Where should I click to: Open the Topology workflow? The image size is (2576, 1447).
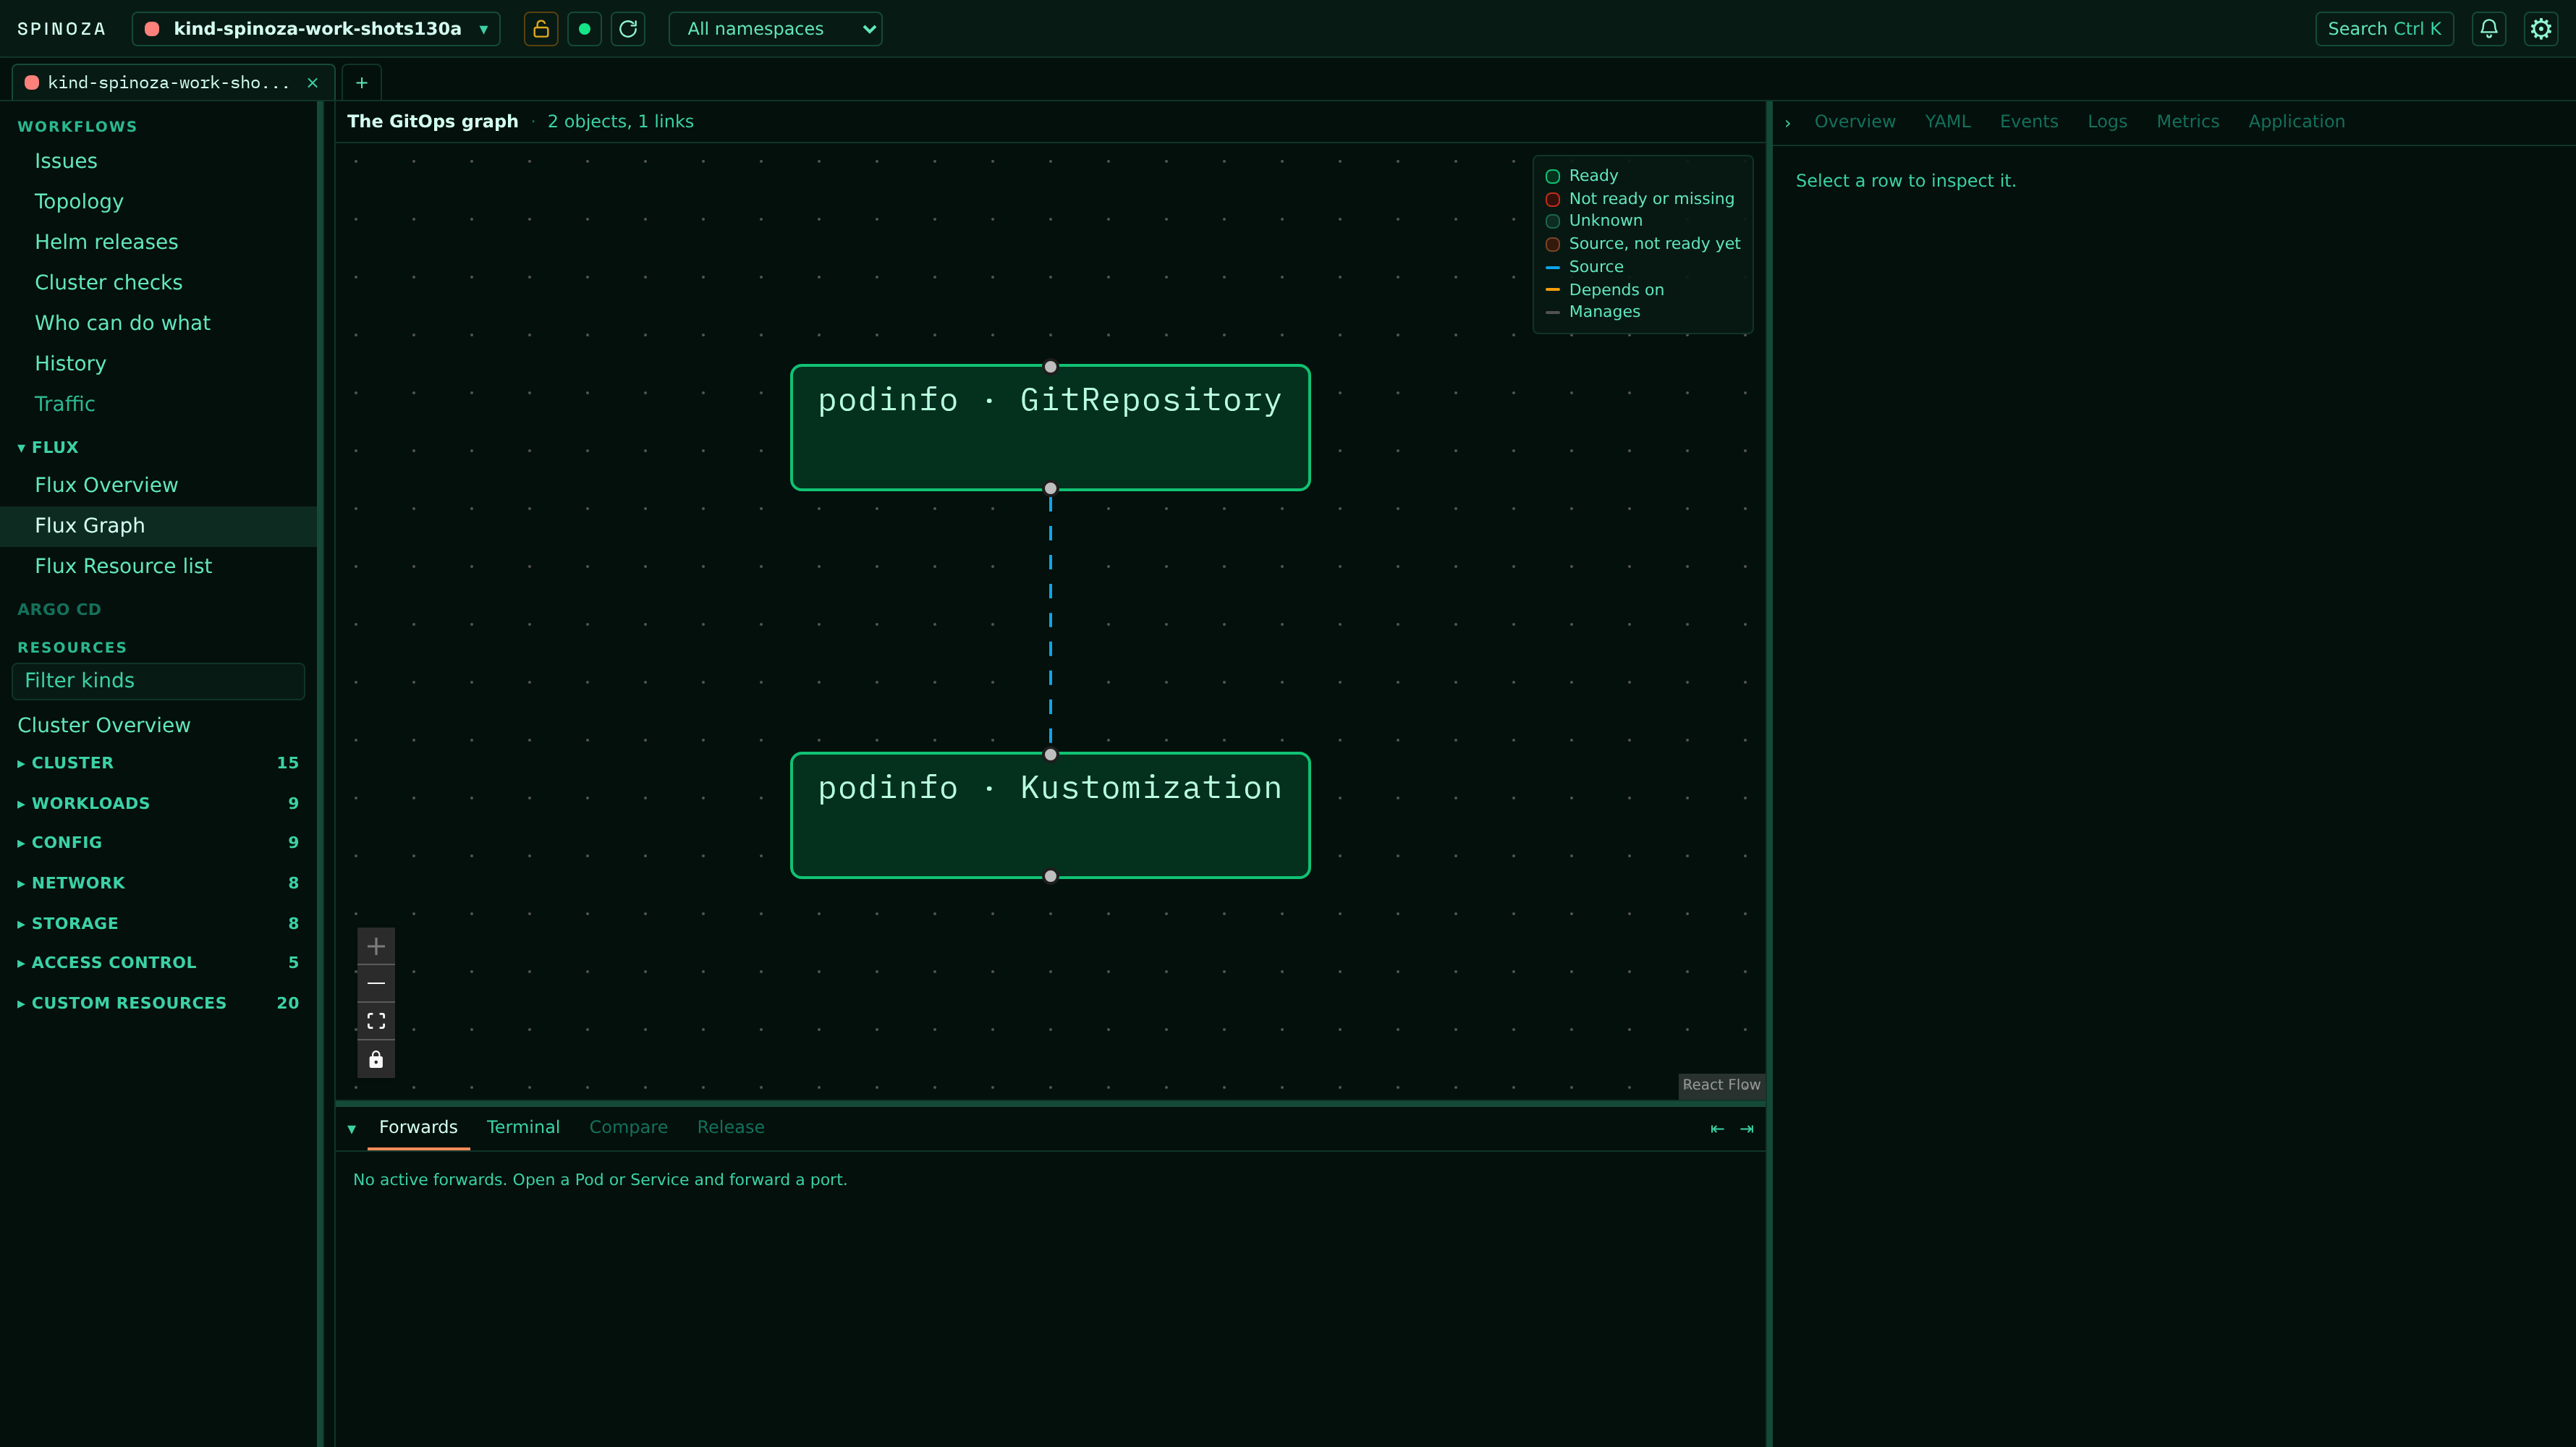[158, 201]
